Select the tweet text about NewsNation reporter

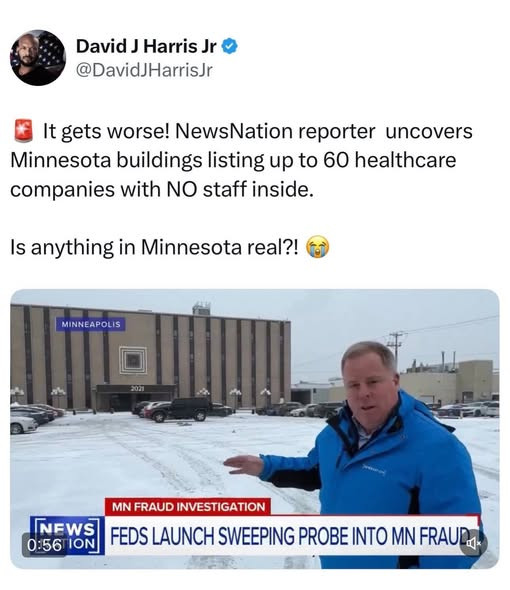point(241,160)
